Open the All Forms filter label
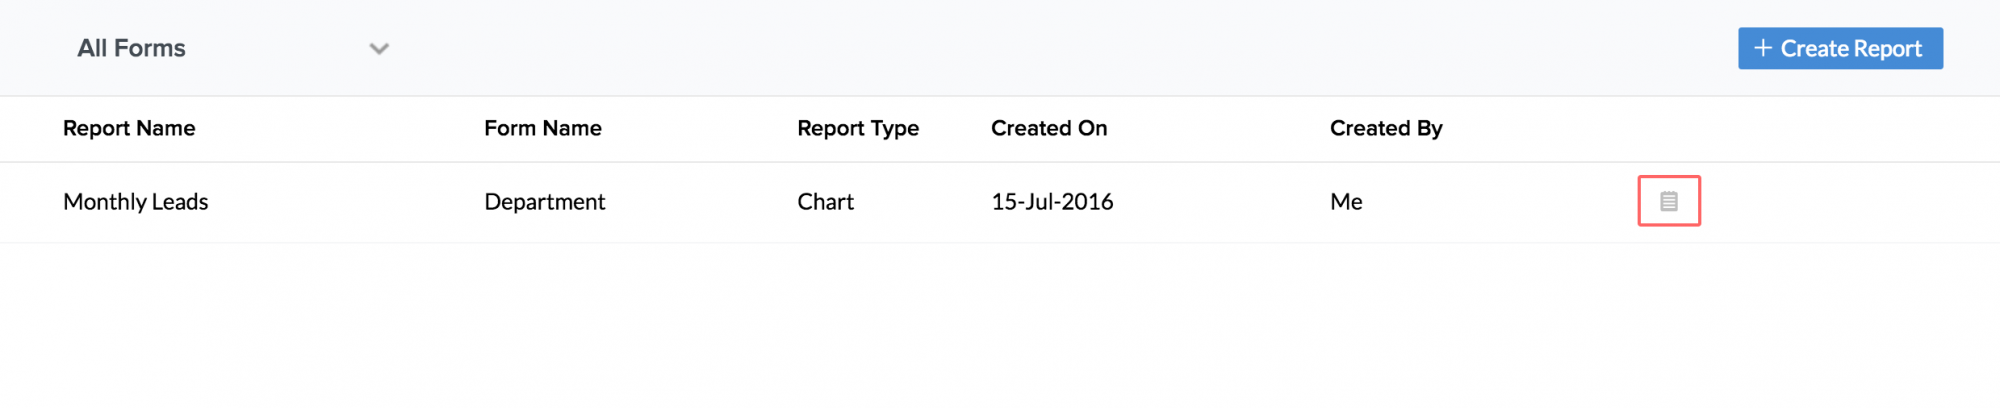This screenshot has height=408, width=2000. 131,48
